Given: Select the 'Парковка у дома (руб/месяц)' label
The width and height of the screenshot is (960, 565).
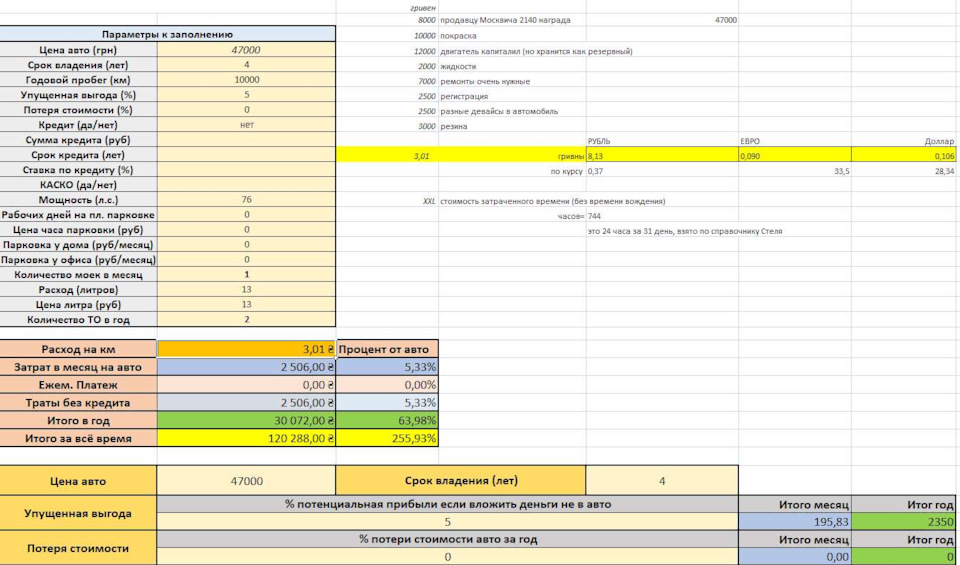Looking at the screenshot, I should point(78,245).
